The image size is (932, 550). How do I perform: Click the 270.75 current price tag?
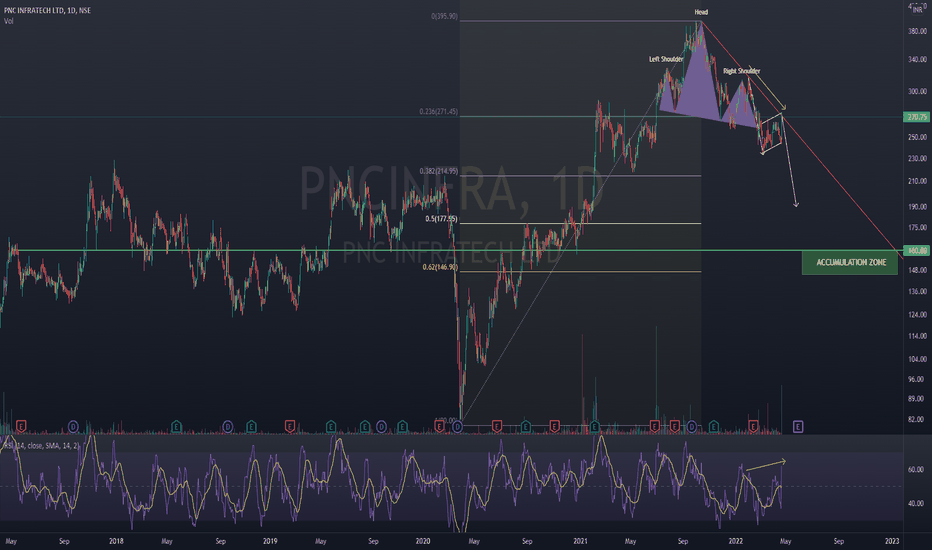pos(917,117)
